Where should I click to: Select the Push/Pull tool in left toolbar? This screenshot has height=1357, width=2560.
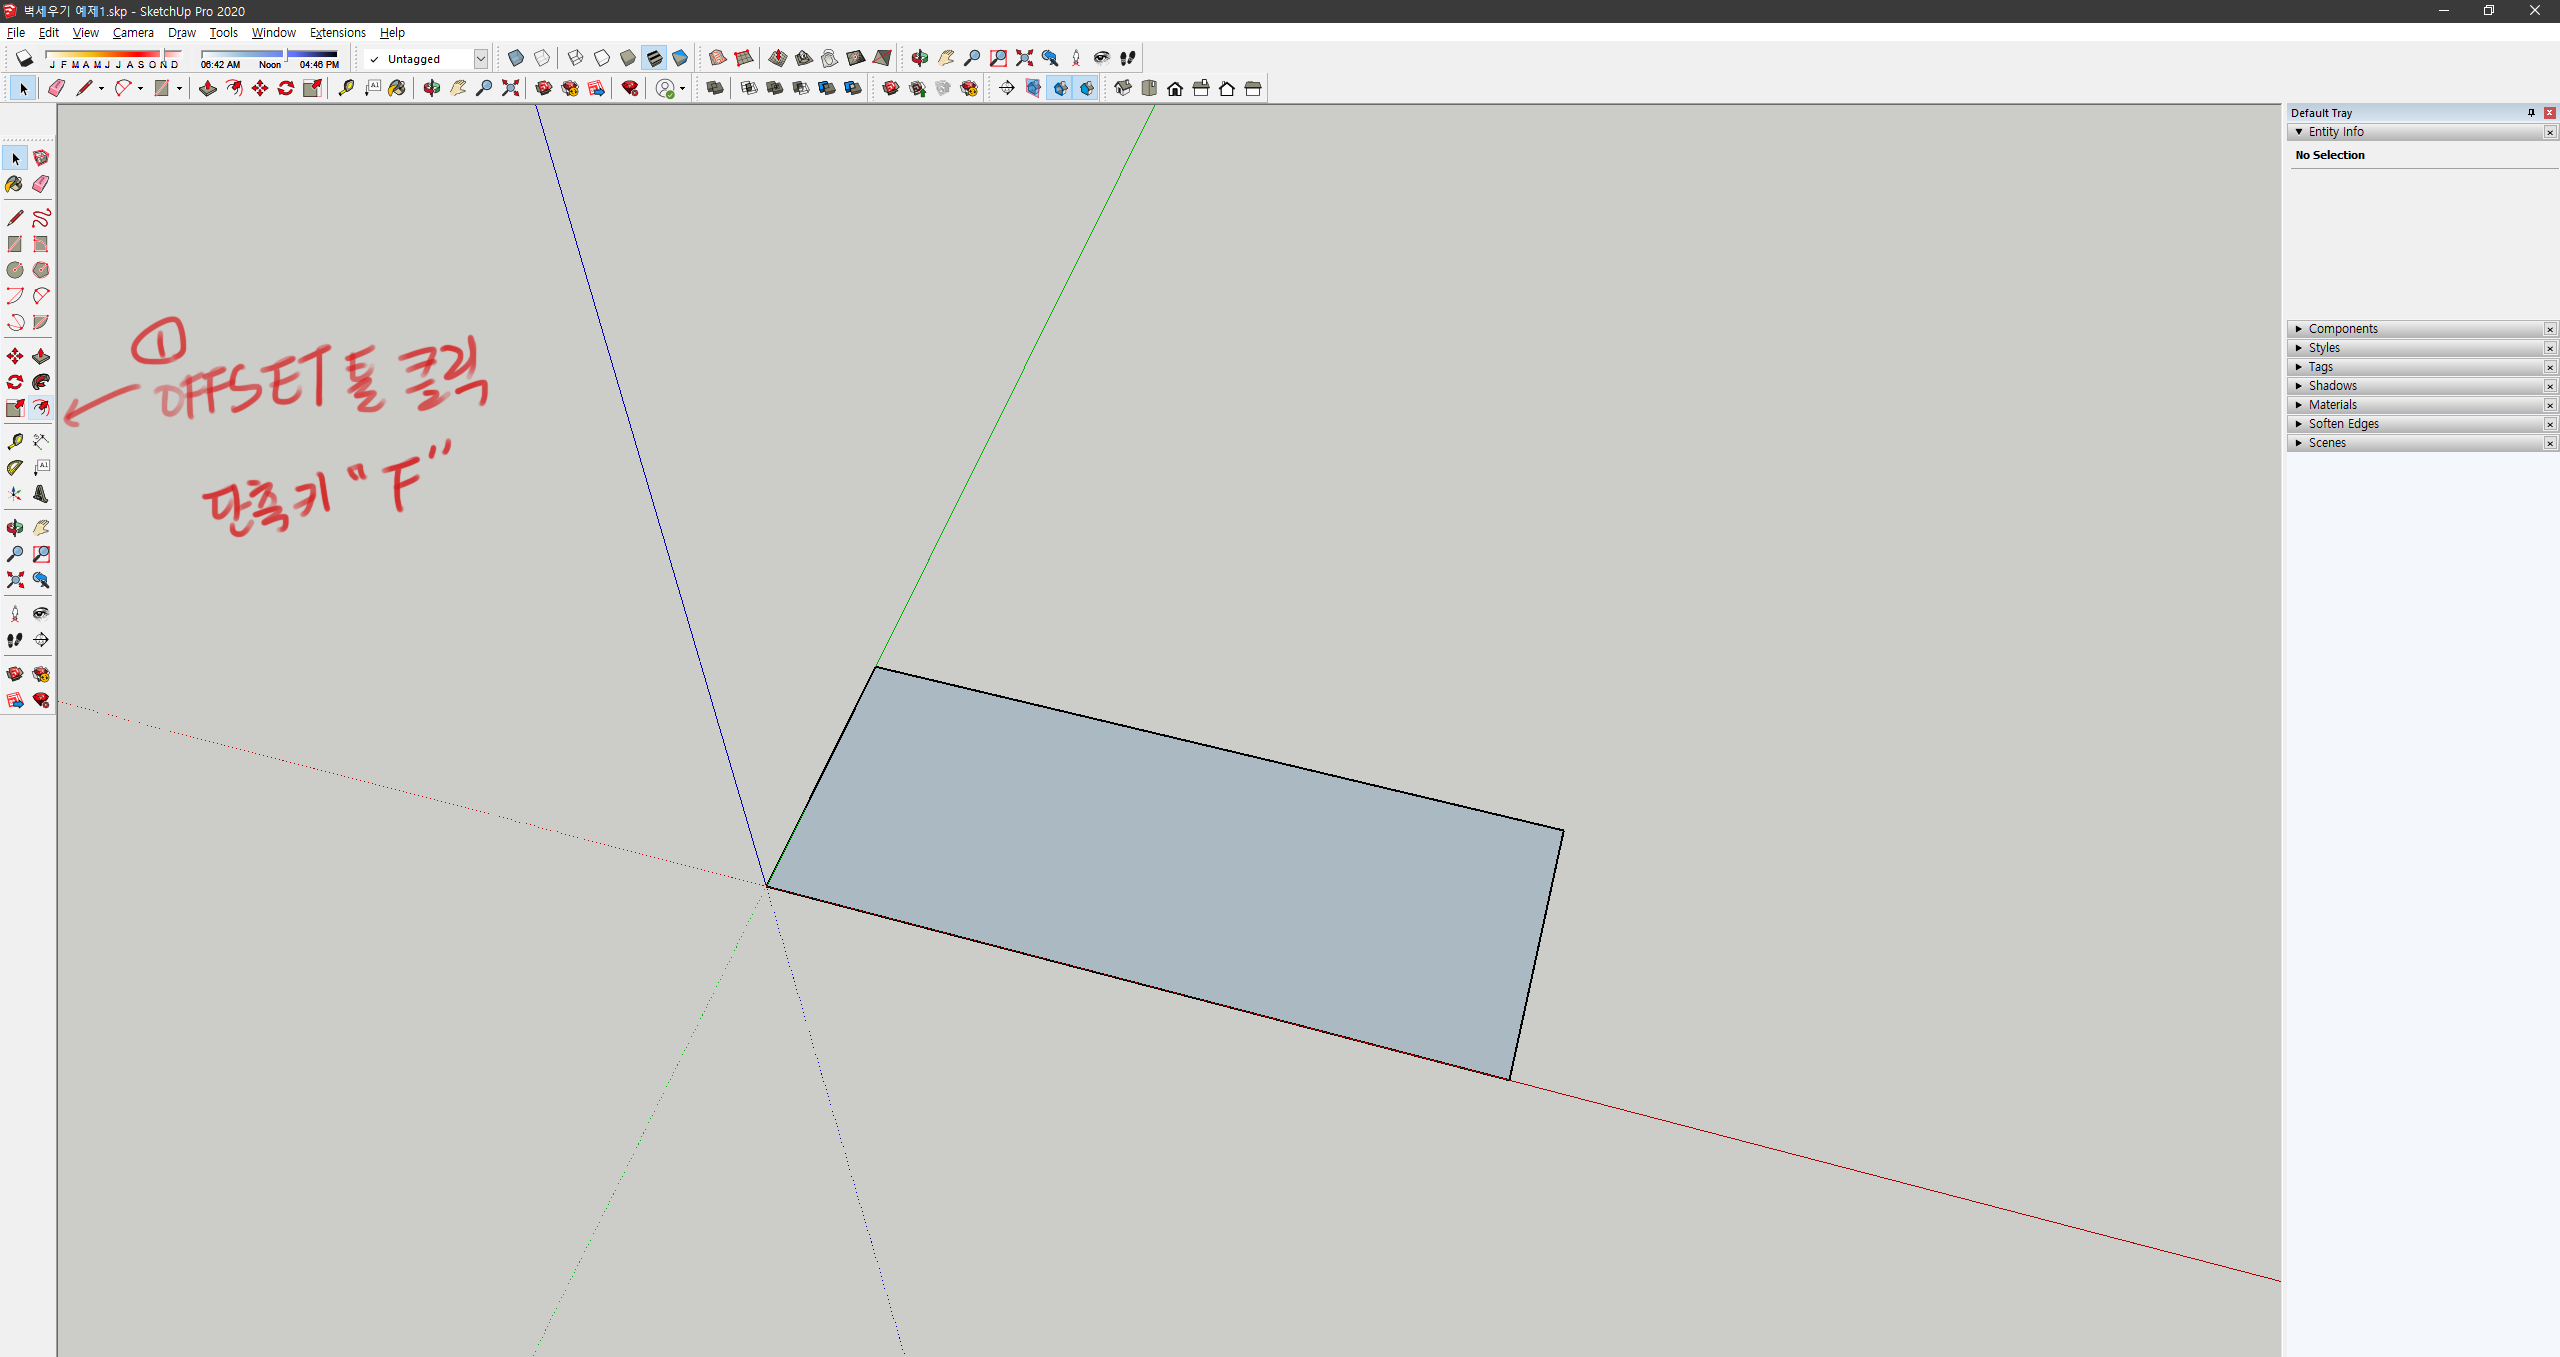coord(41,357)
